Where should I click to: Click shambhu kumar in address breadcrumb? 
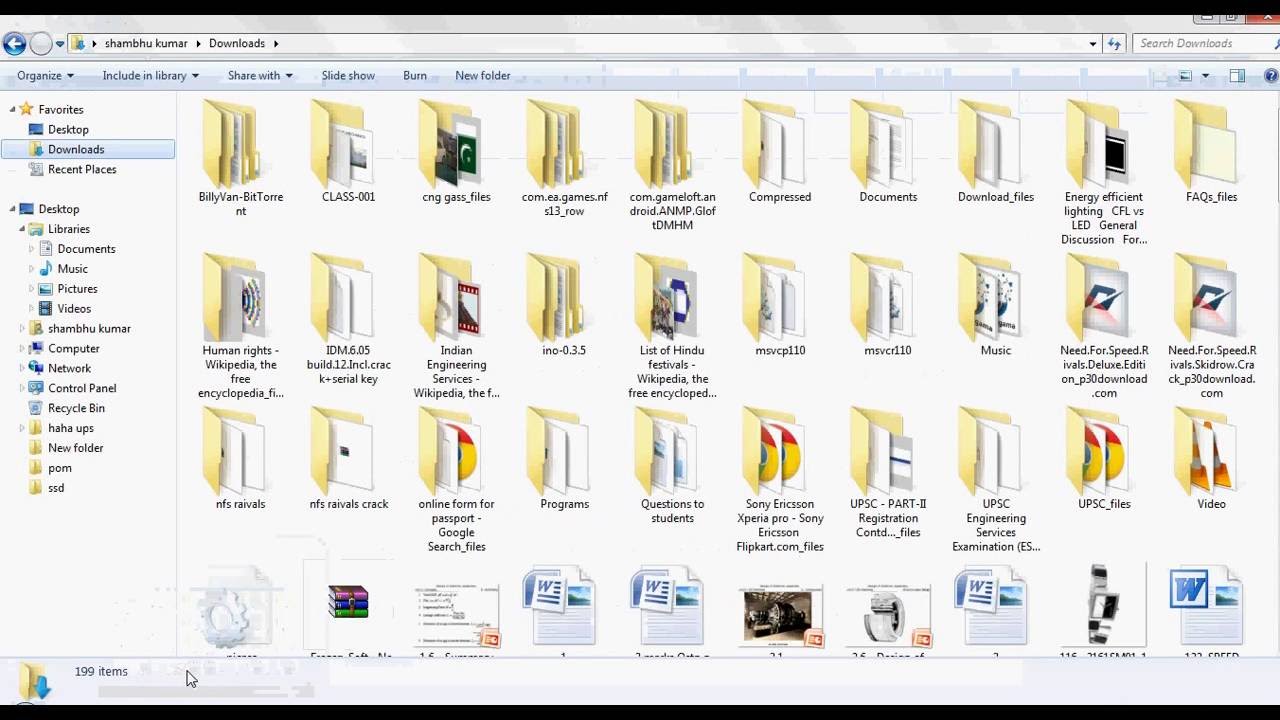(x=147, y=43)
